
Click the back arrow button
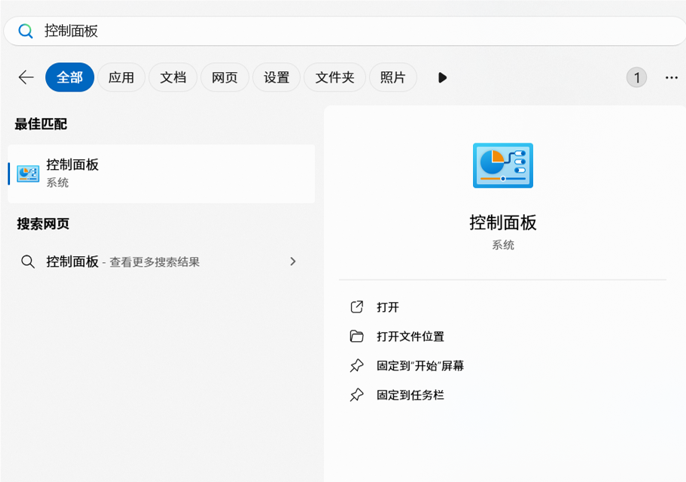pyautogui.click(x=26, y=78)
